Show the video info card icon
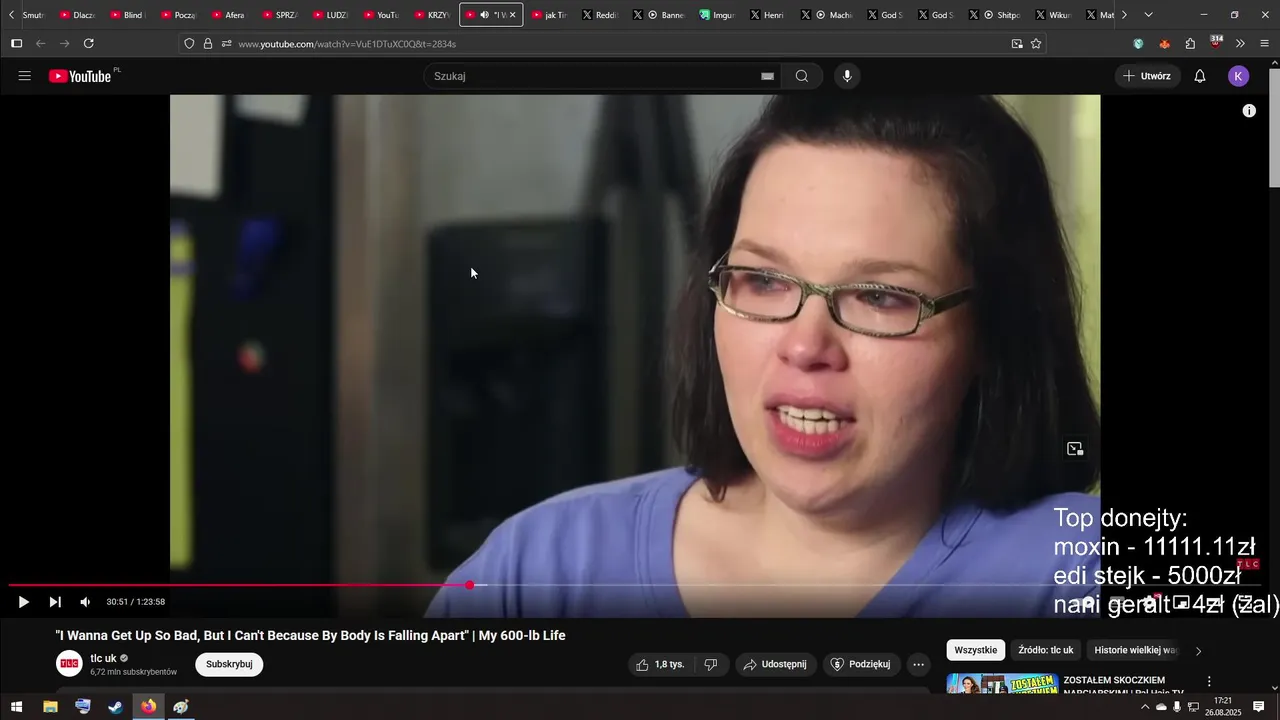Viewport: 1280px width, 720px height. coord(1249,111)
